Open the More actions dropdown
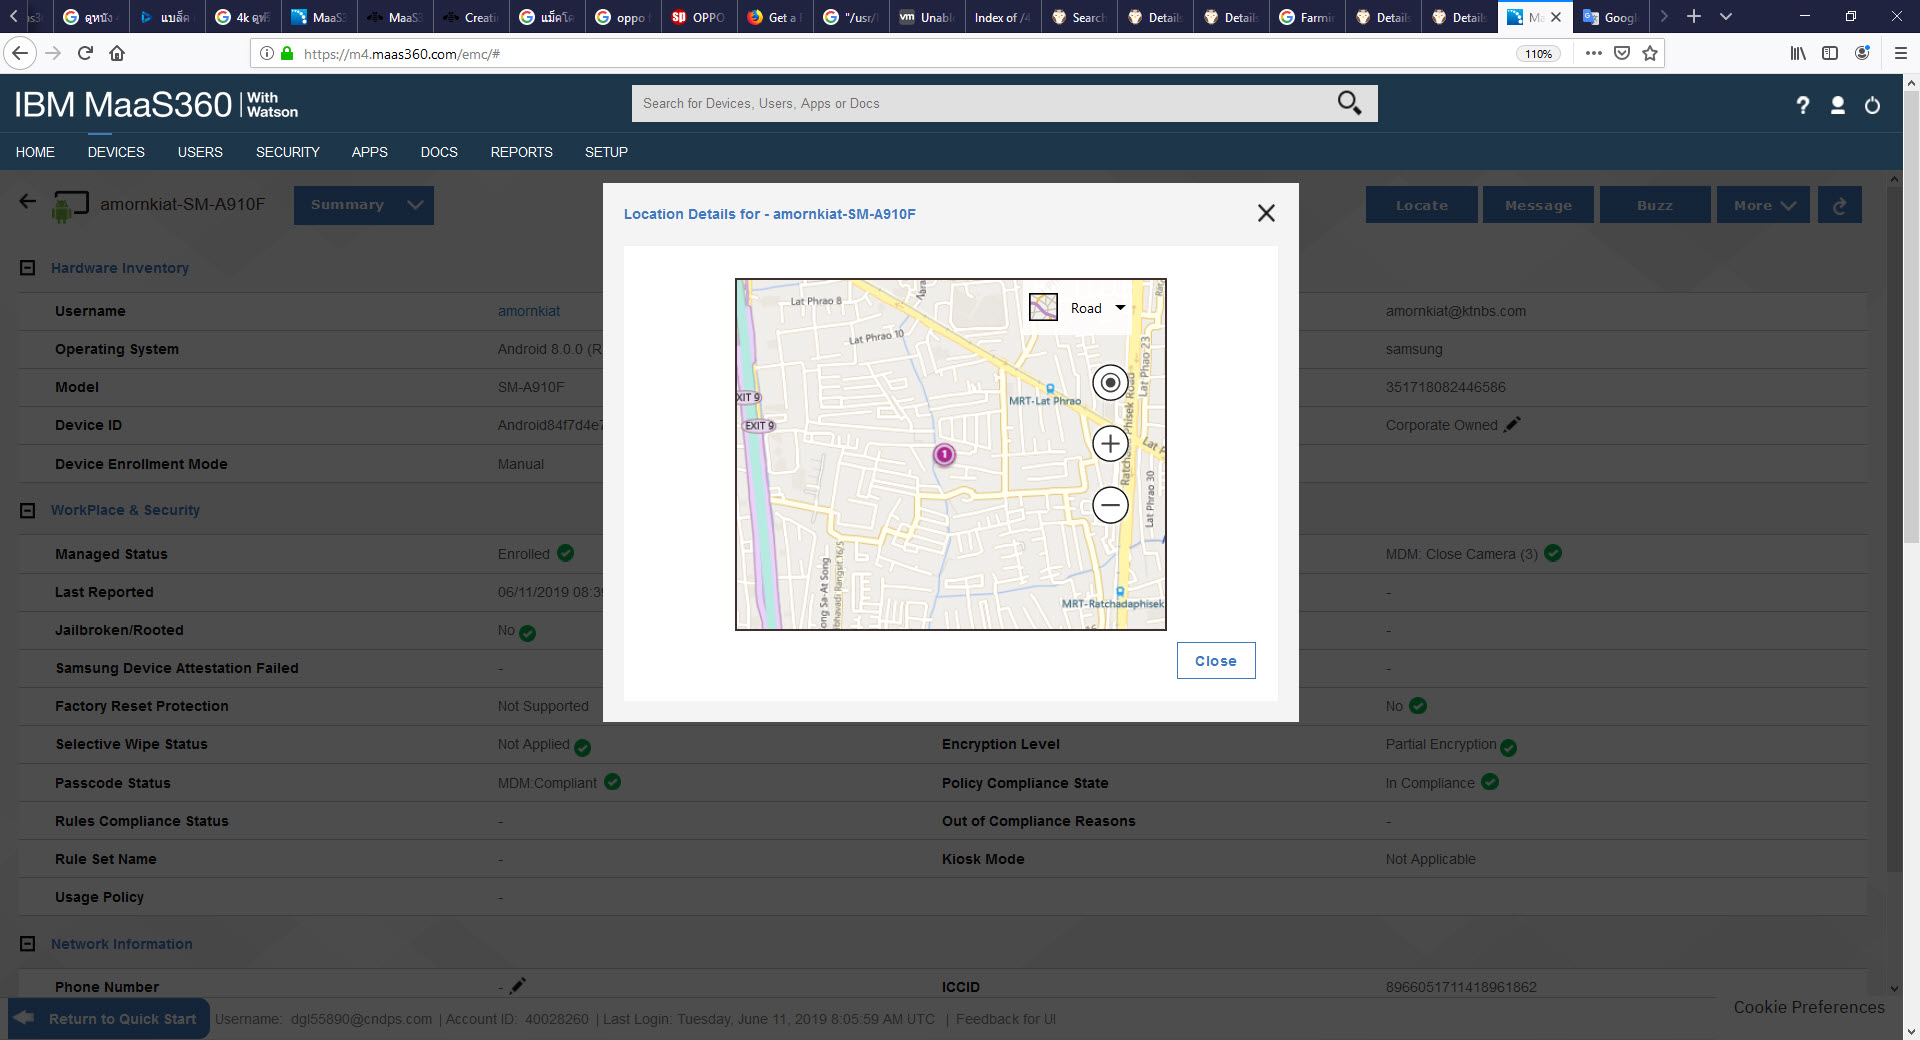The image size is (1920, 1040). coord(1764,205)
